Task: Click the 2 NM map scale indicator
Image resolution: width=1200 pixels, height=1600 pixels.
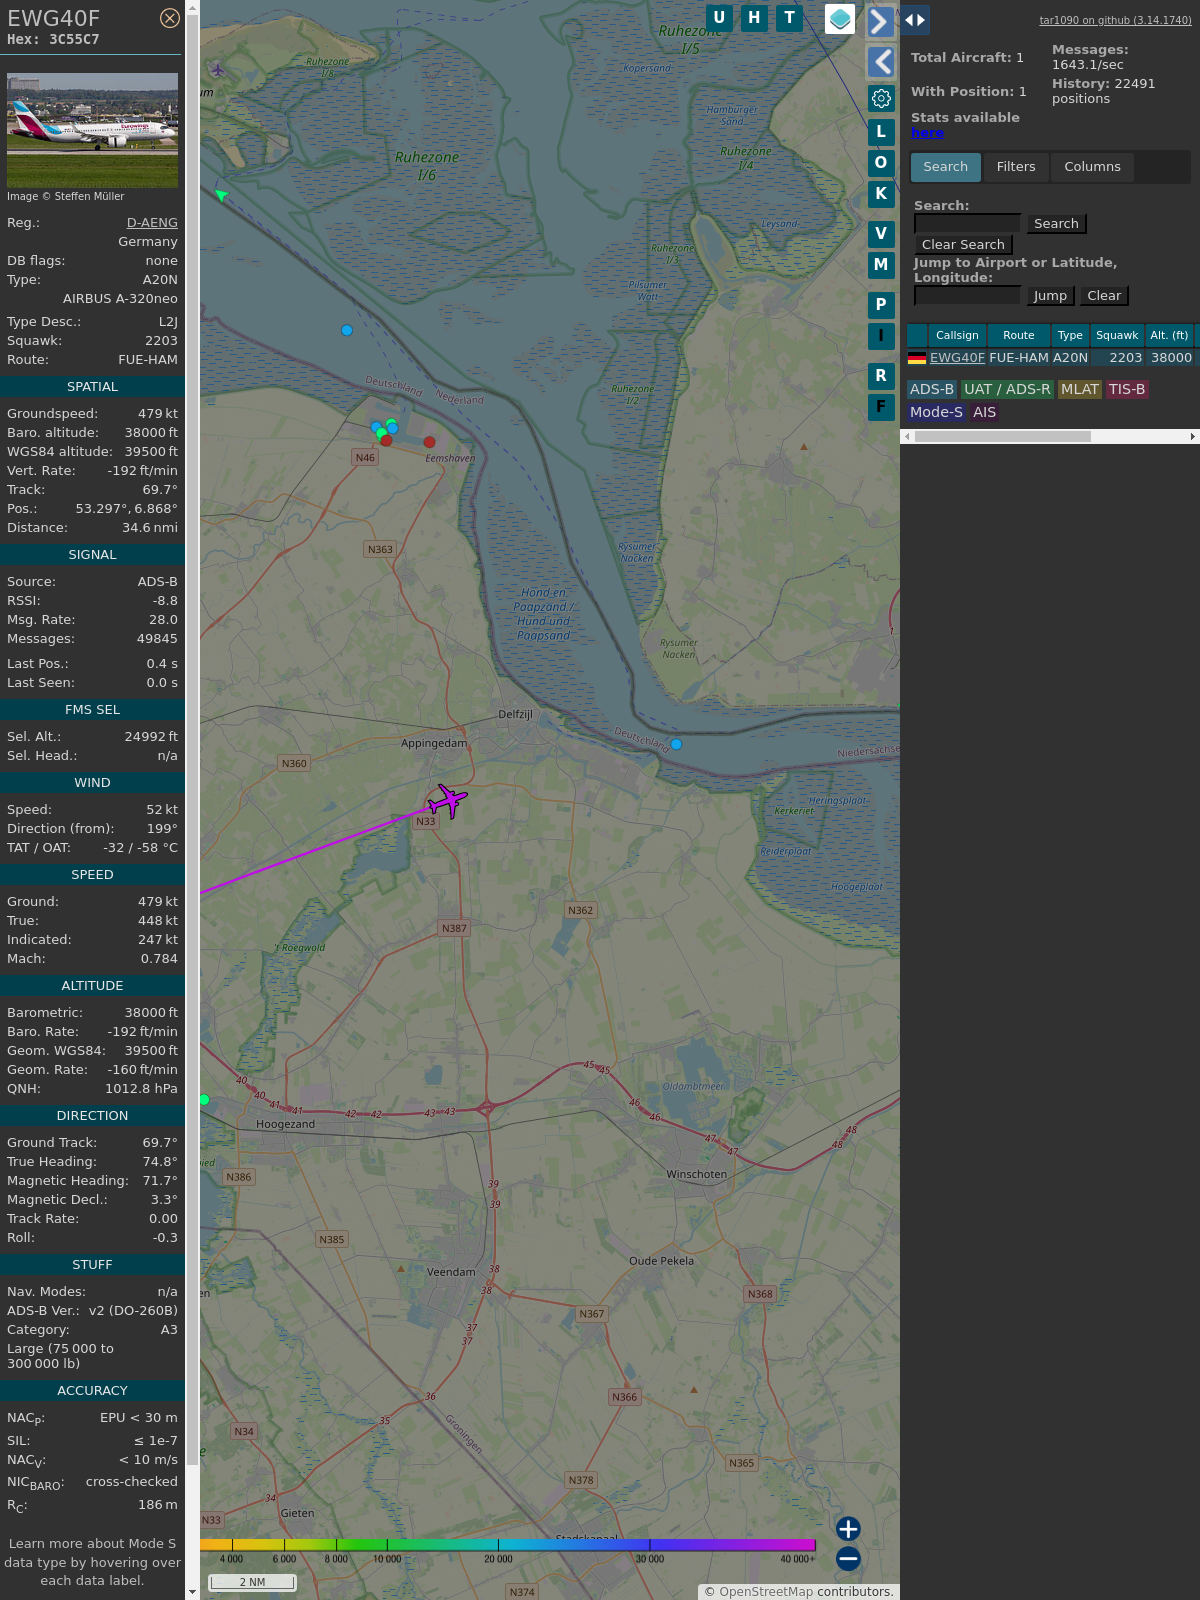Action: pos(252,1582)
